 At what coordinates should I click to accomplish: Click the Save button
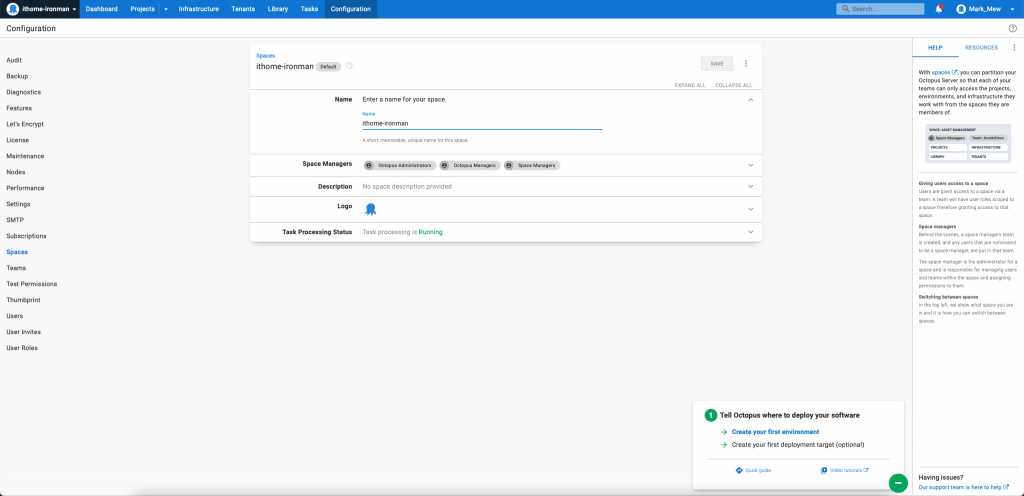717,64
